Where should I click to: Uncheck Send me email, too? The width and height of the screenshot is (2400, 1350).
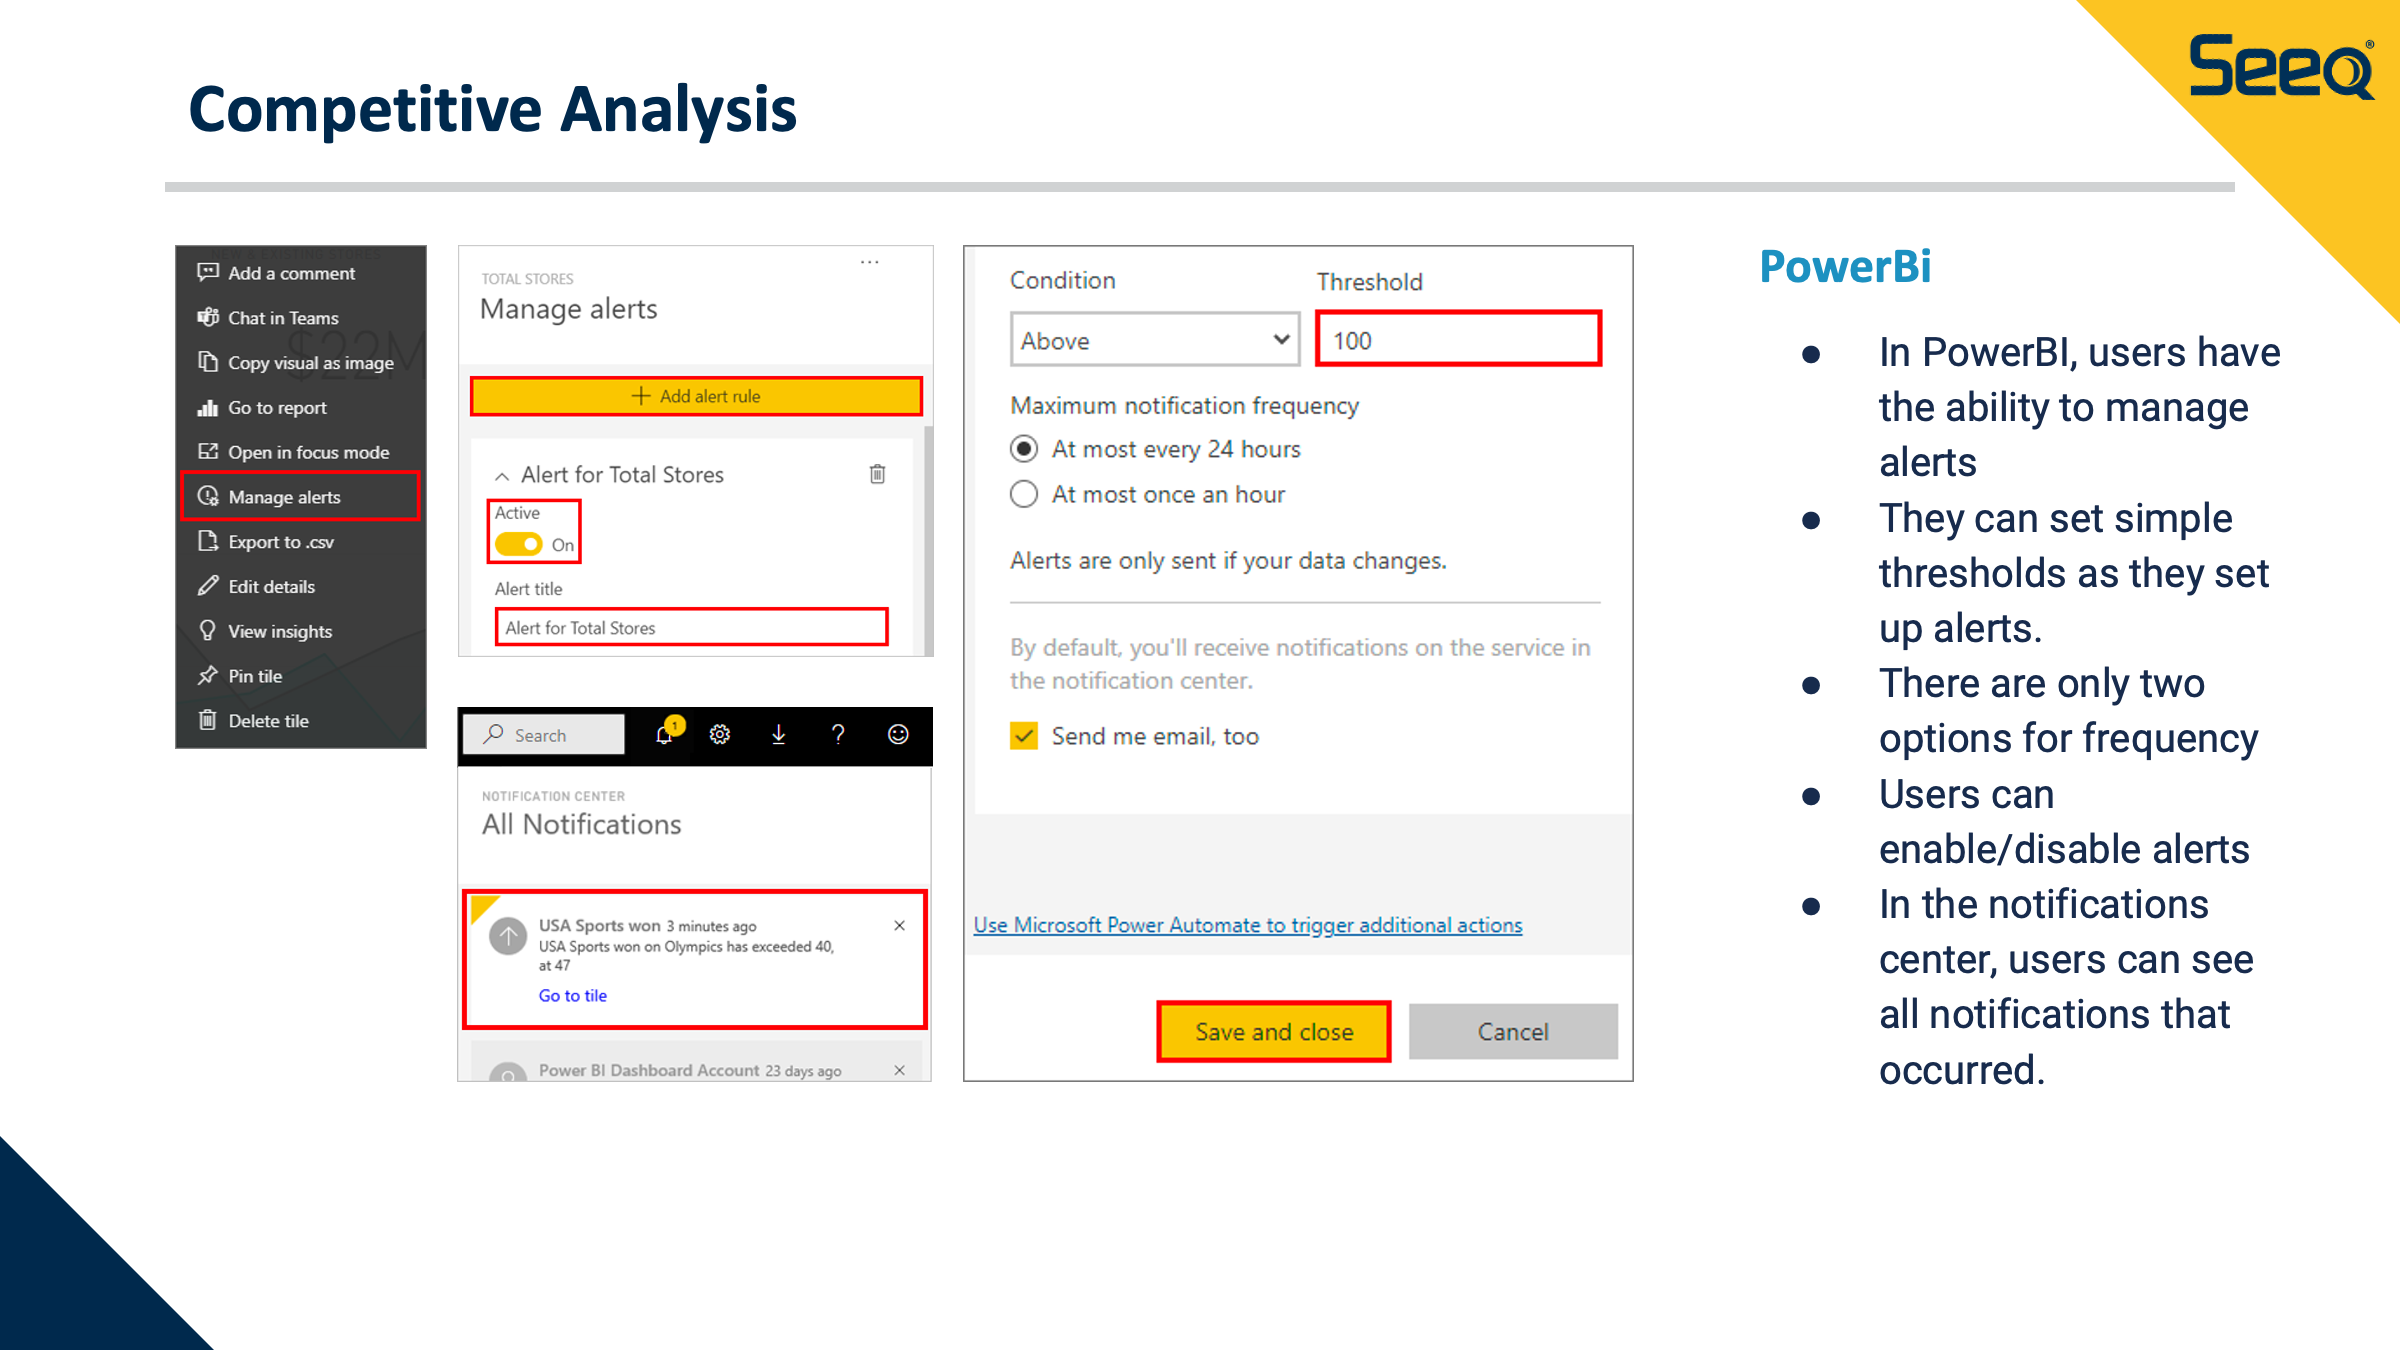(x=1024, y=736)
